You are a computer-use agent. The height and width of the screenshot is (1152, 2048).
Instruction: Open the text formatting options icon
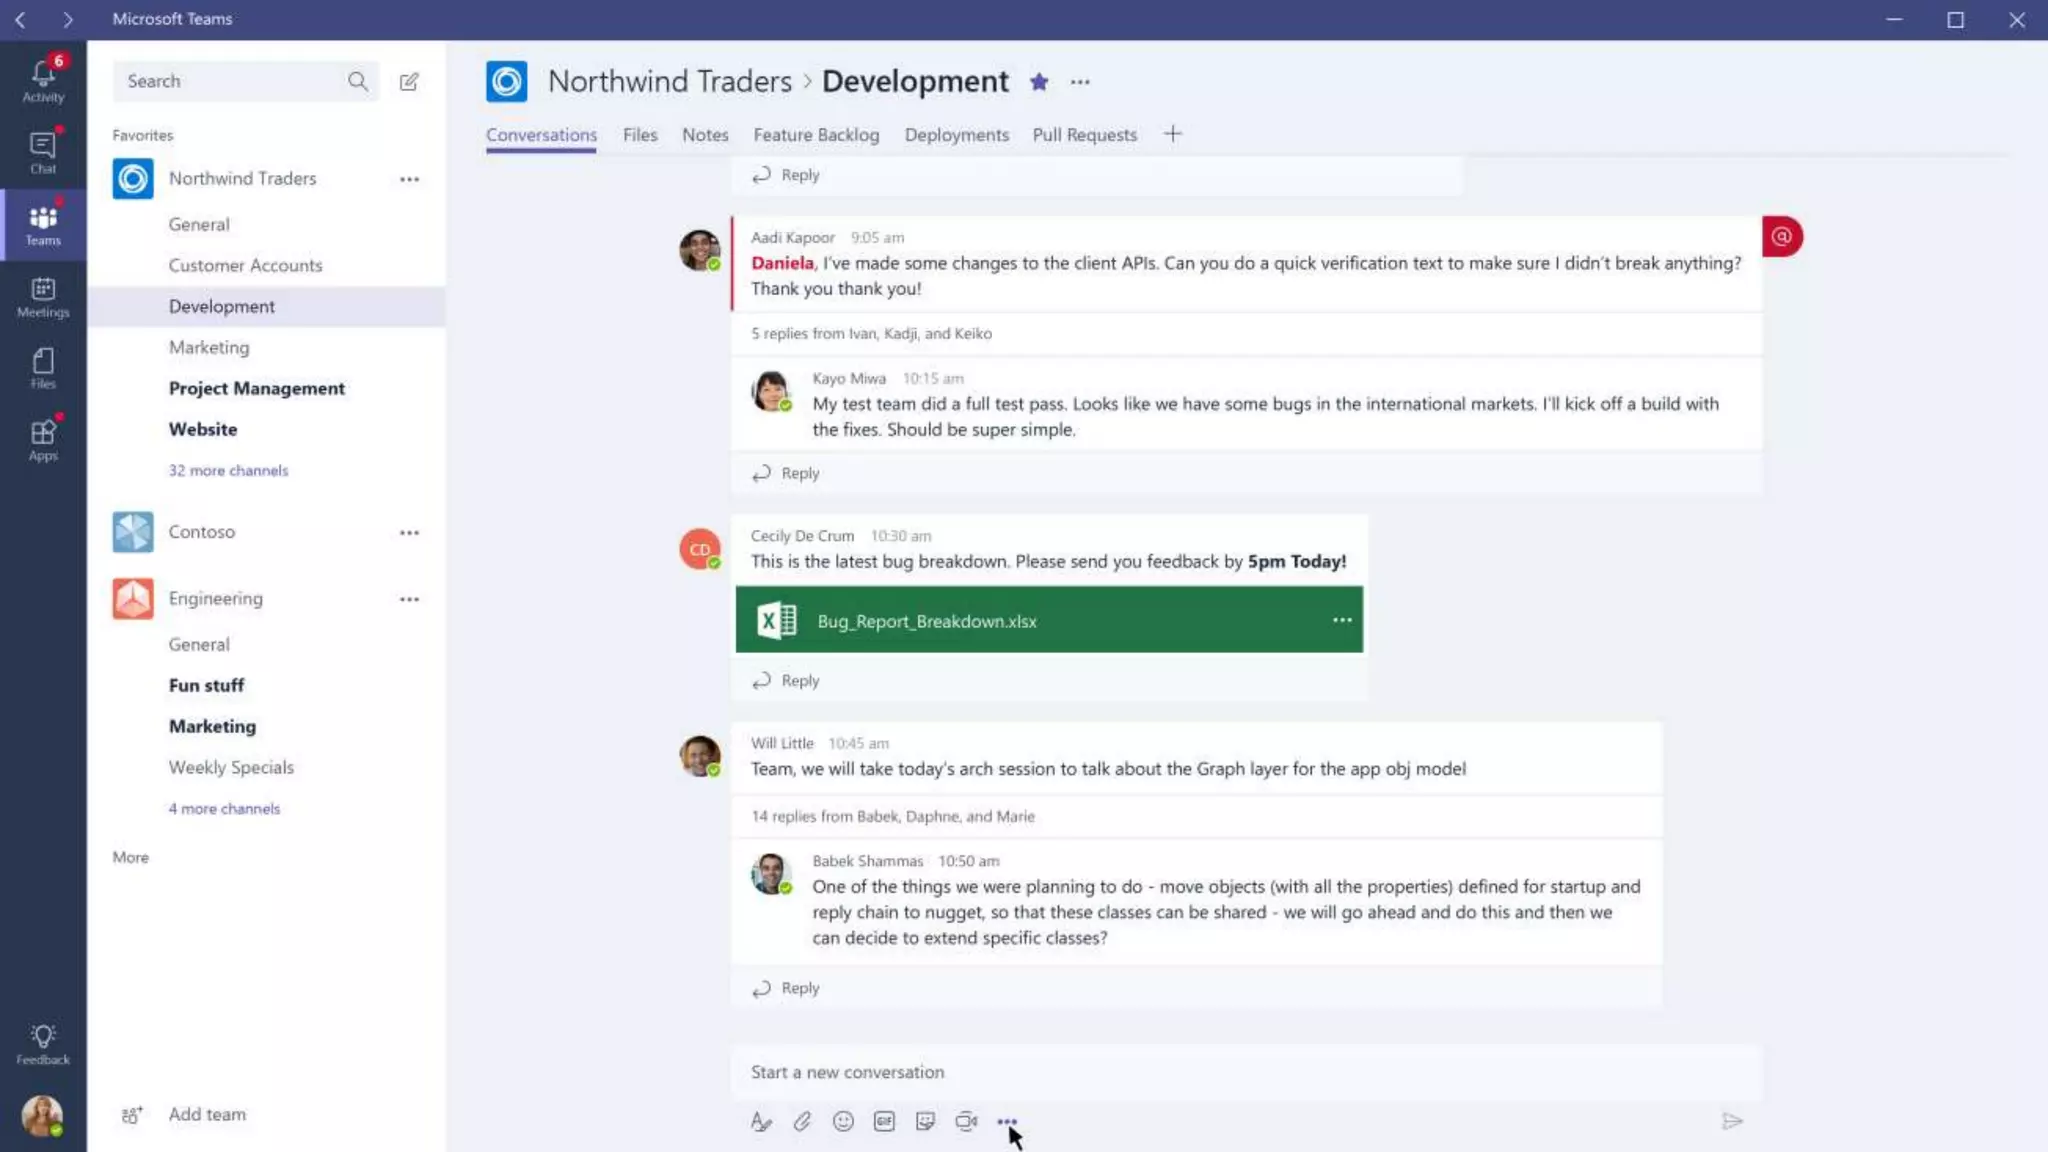[x=761, y=1121]
